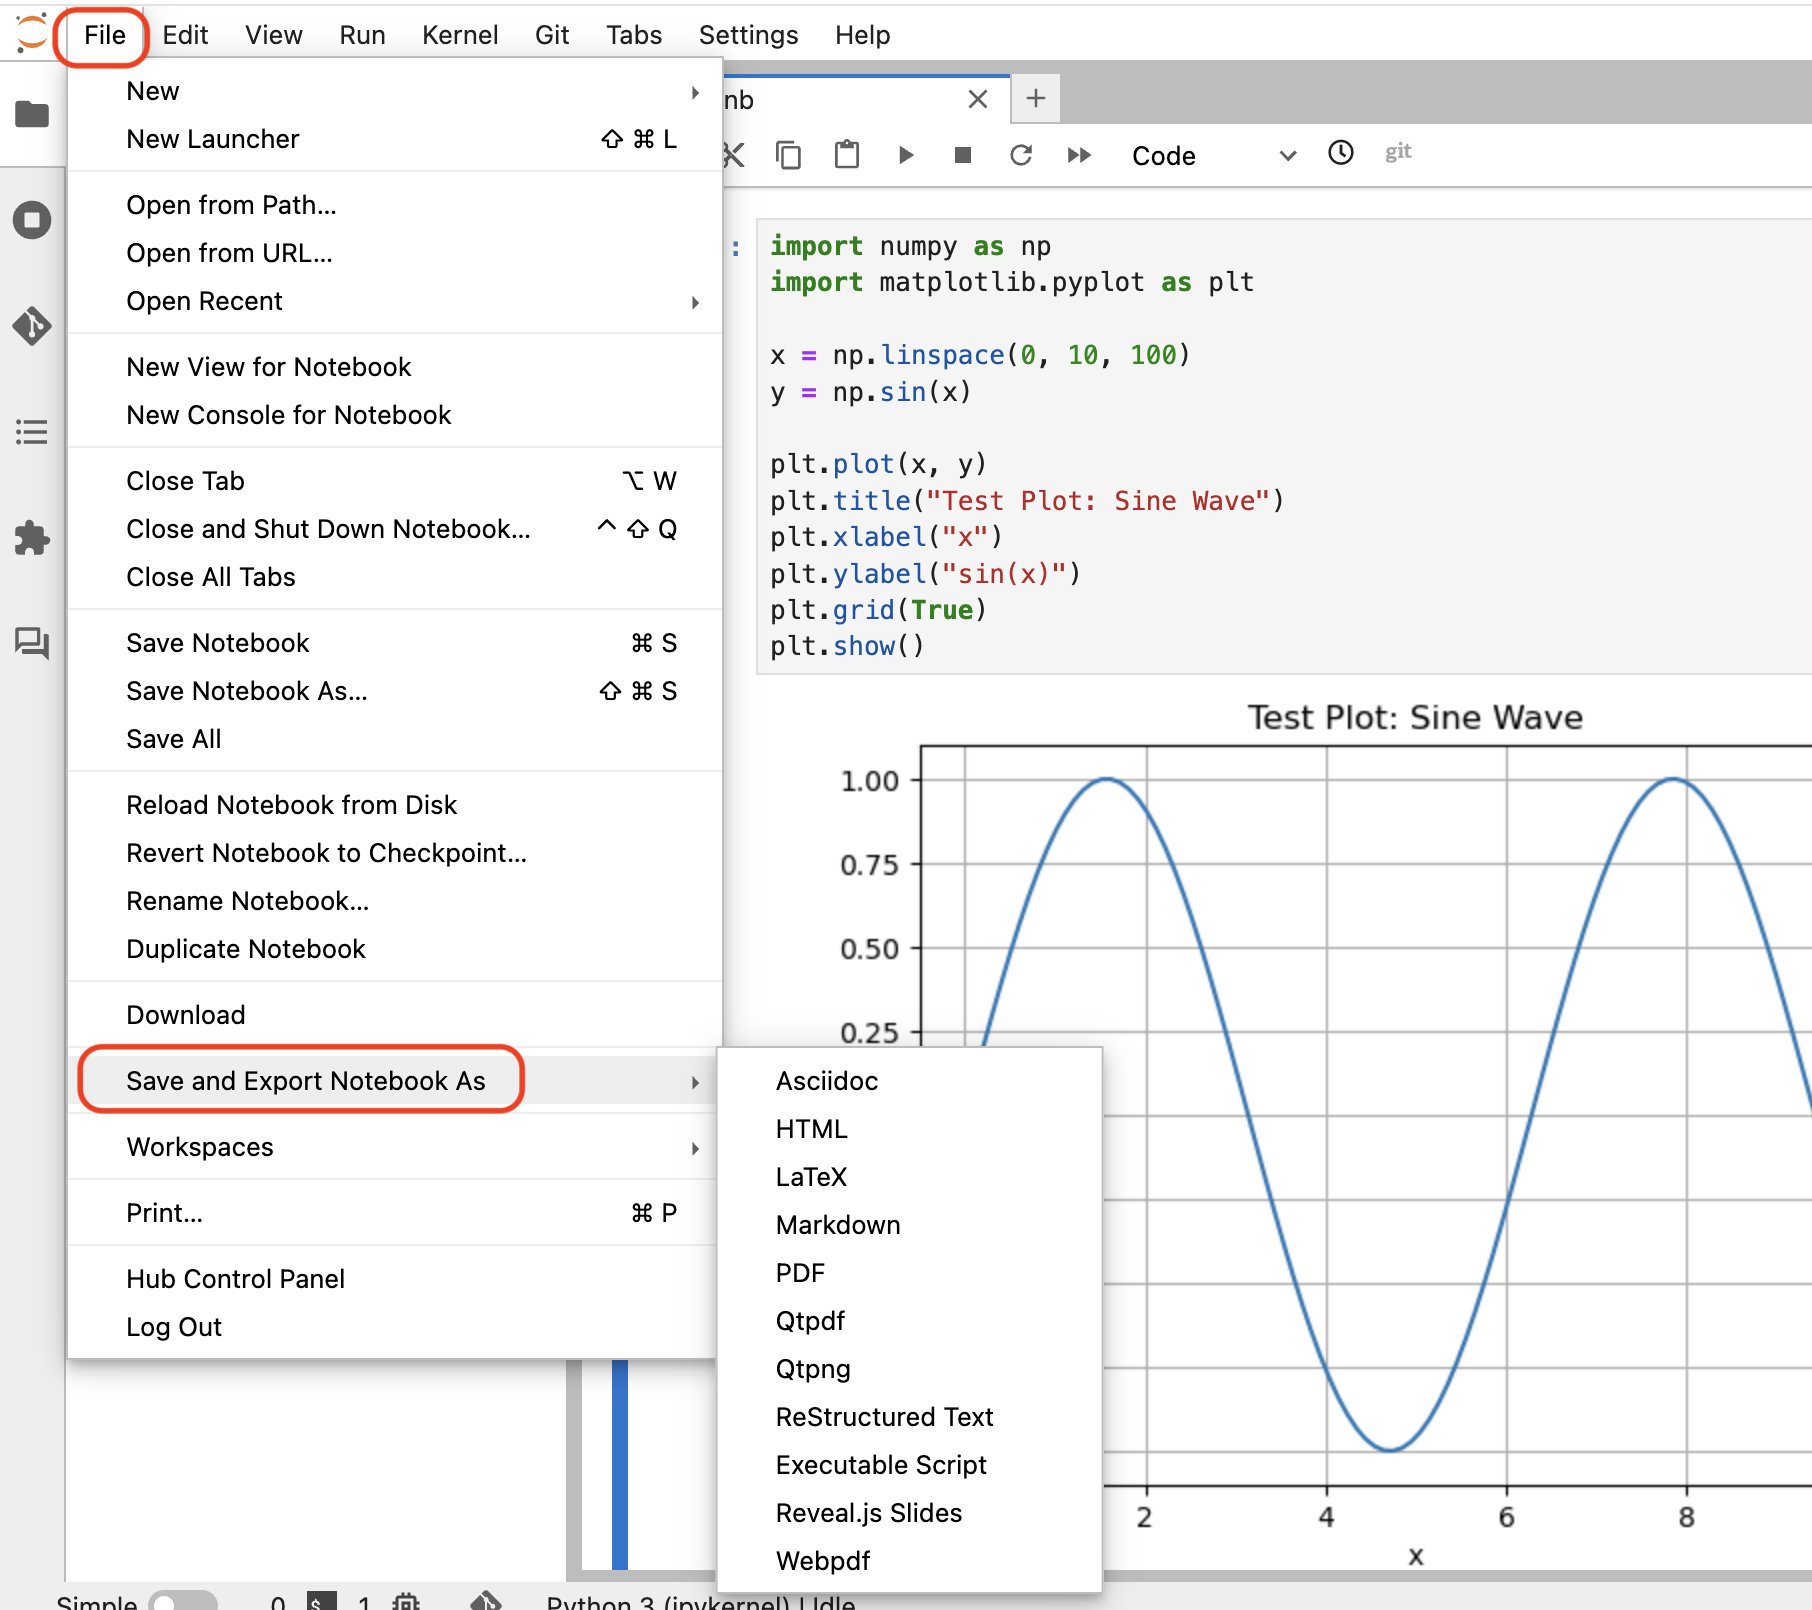
Task: Export notebook as PDF
Action: coord(909,1273)
